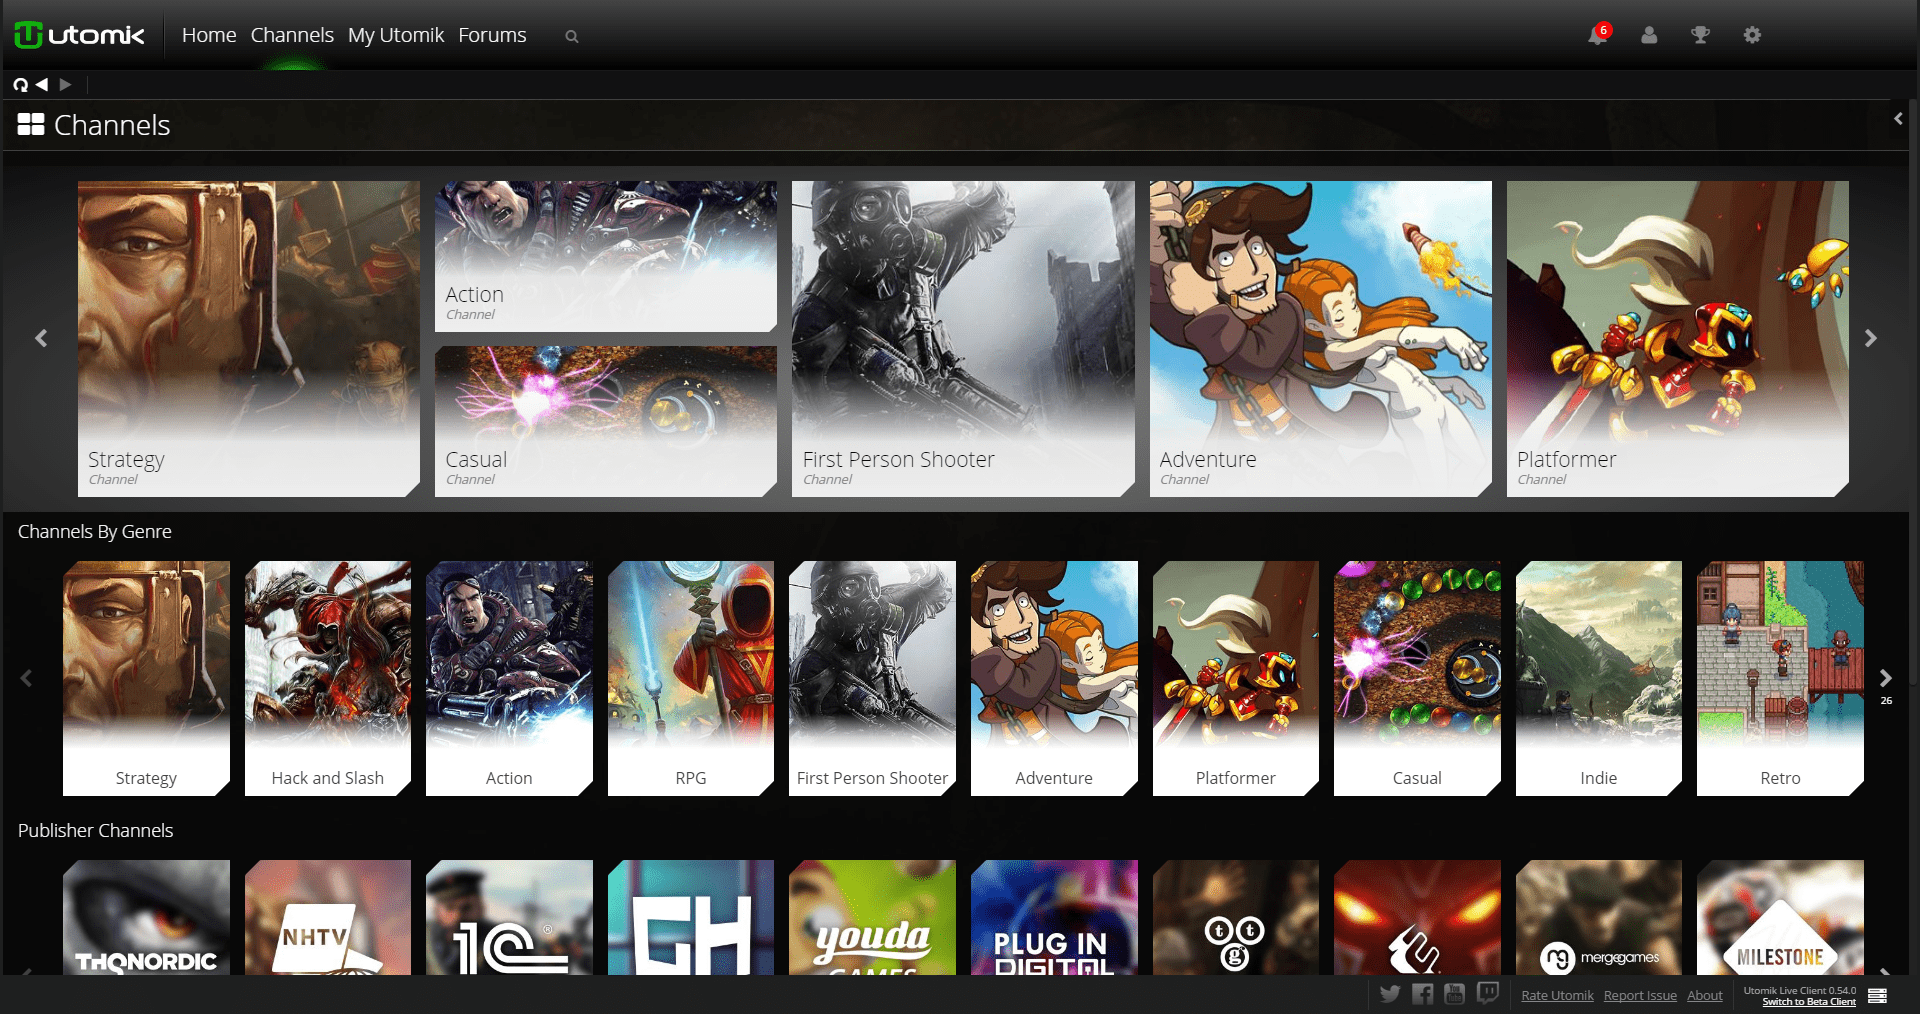Screen dimensions: 1920x1014
Task: Open the Youda Games publisher channel
Action: click(x=872, y=917)
